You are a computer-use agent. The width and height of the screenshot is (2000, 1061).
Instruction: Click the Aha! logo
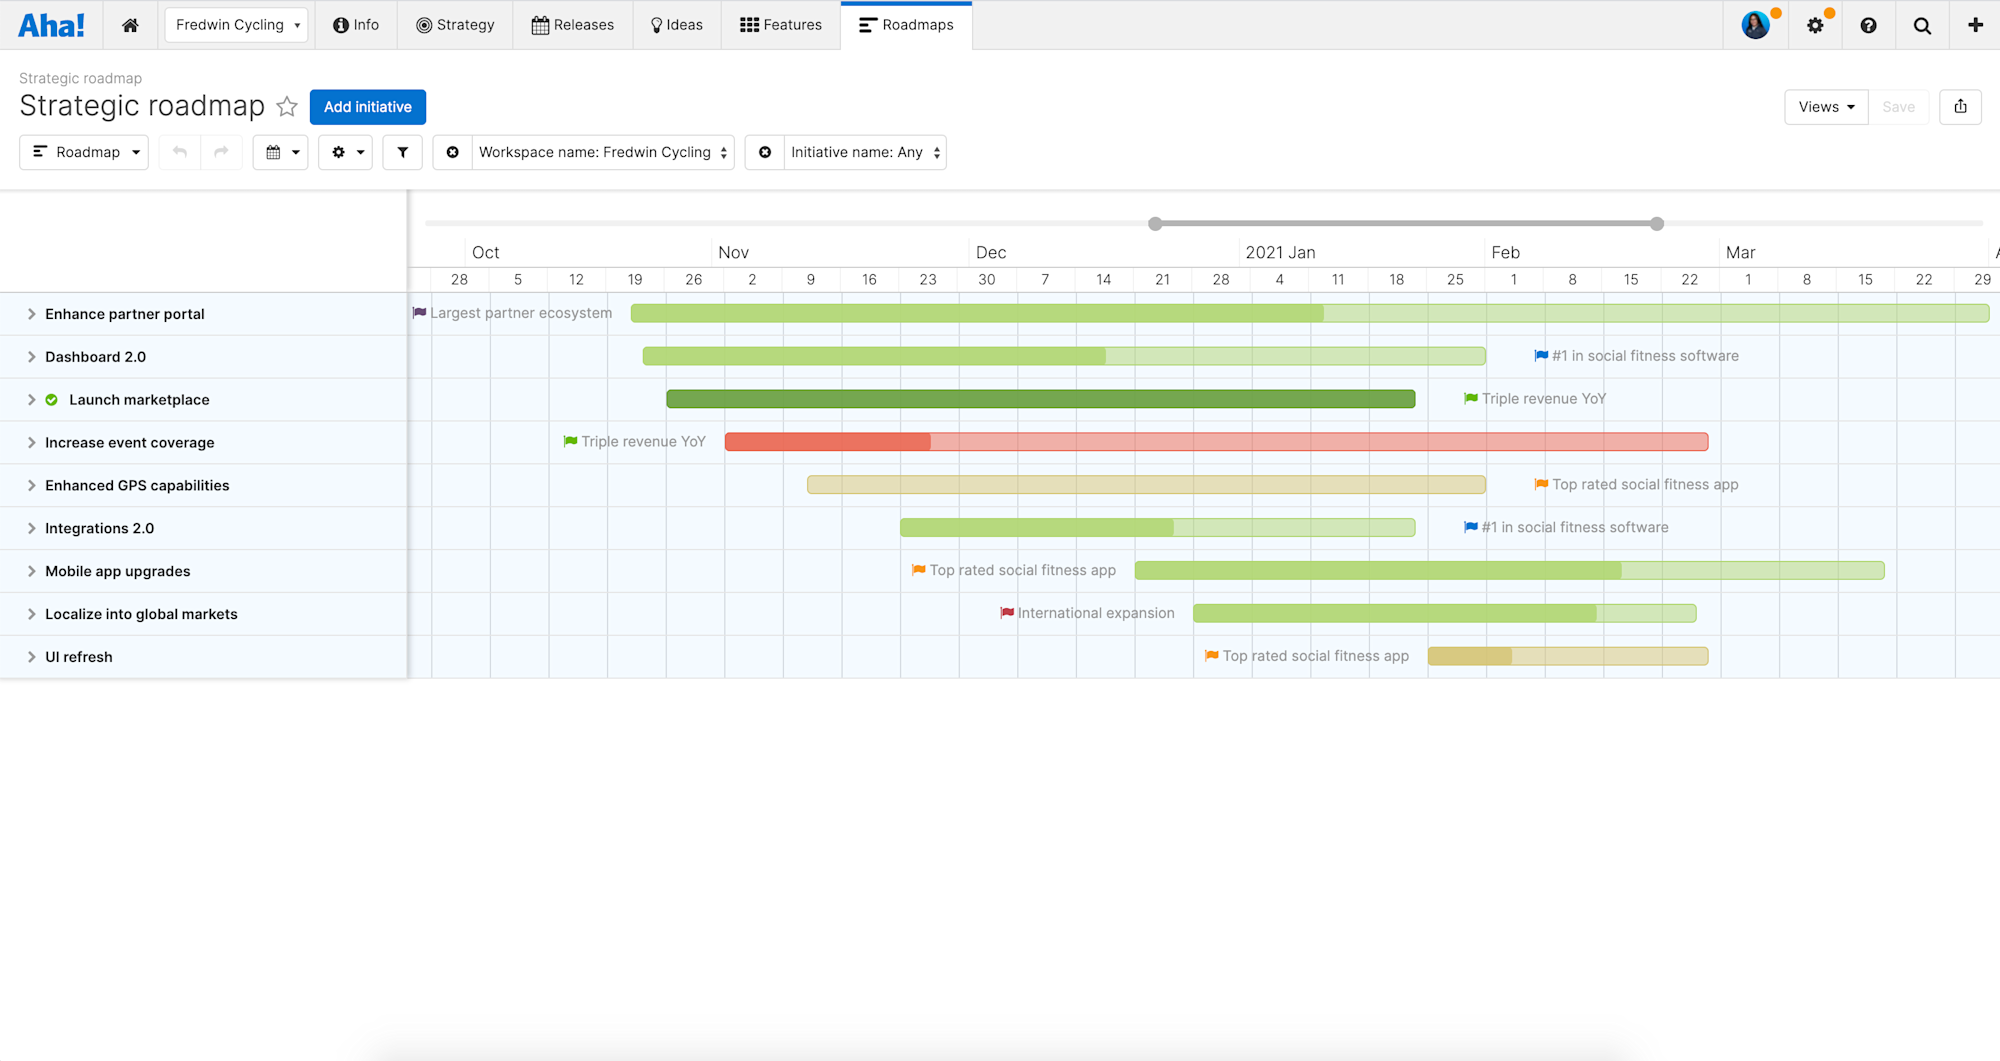coord(51,25)
